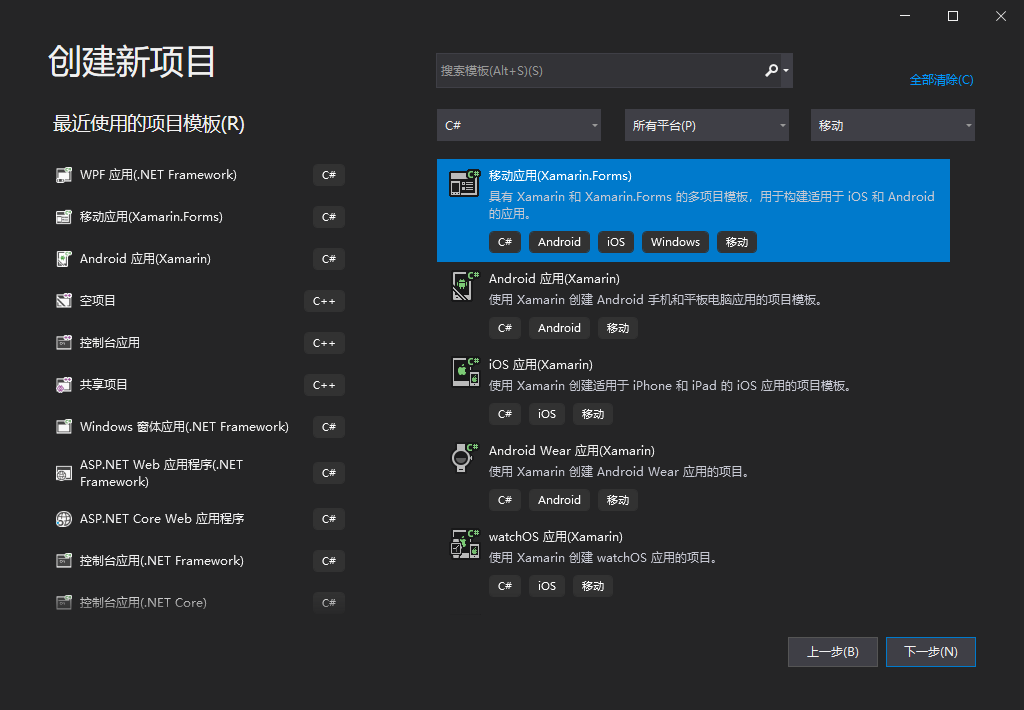Click the 上一步(B) button
The height and width of the screenshot is (710, 1024).
coord(833,652)
